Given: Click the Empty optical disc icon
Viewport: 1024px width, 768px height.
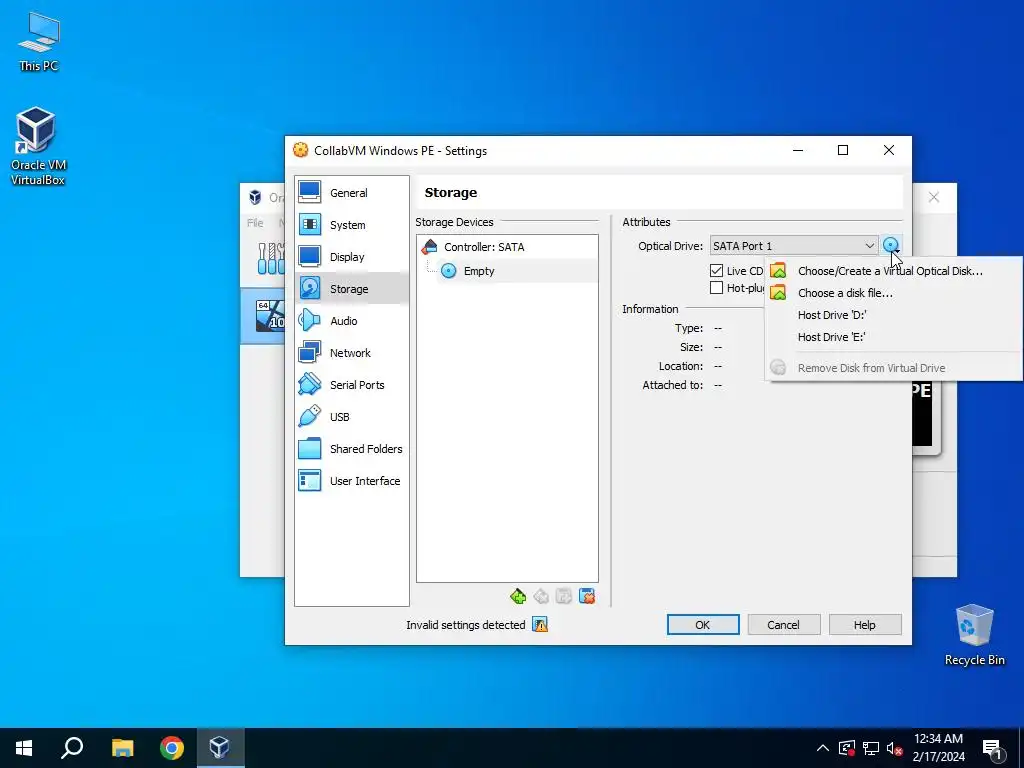Looking at the screenshot, I should click(x=449, y=271).
